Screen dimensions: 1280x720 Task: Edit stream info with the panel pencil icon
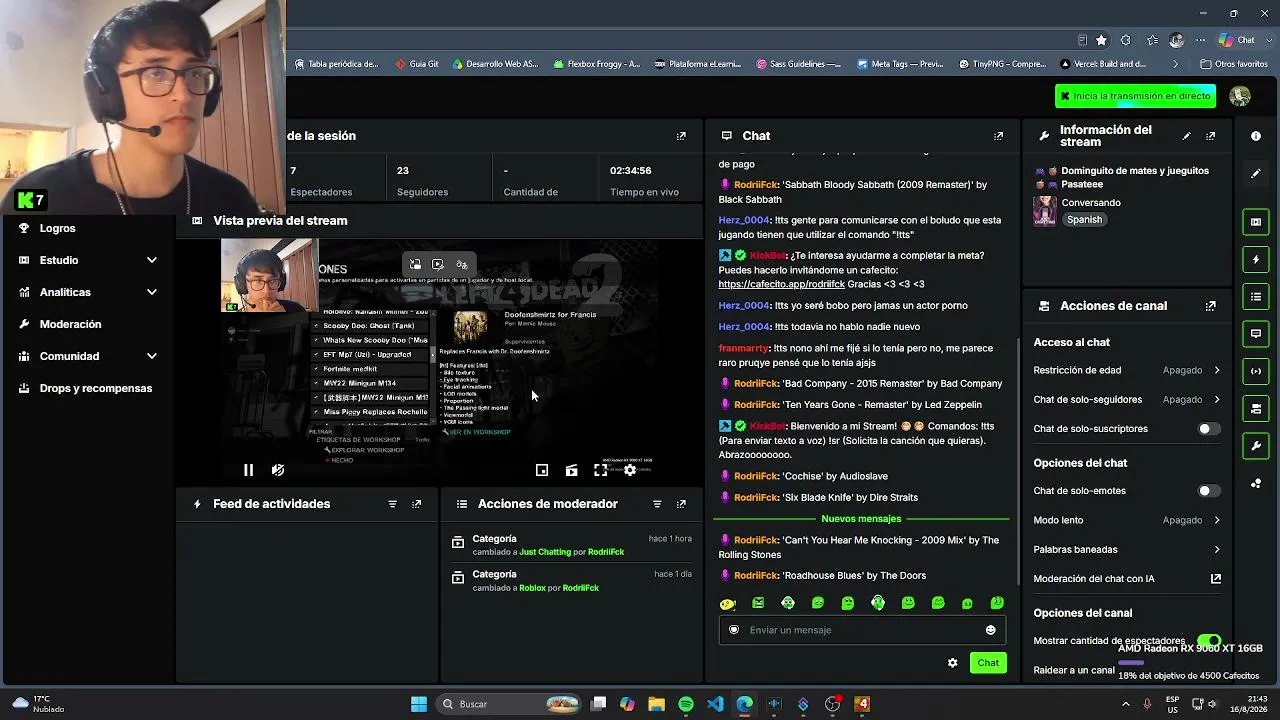click(x=1186, y=136)
